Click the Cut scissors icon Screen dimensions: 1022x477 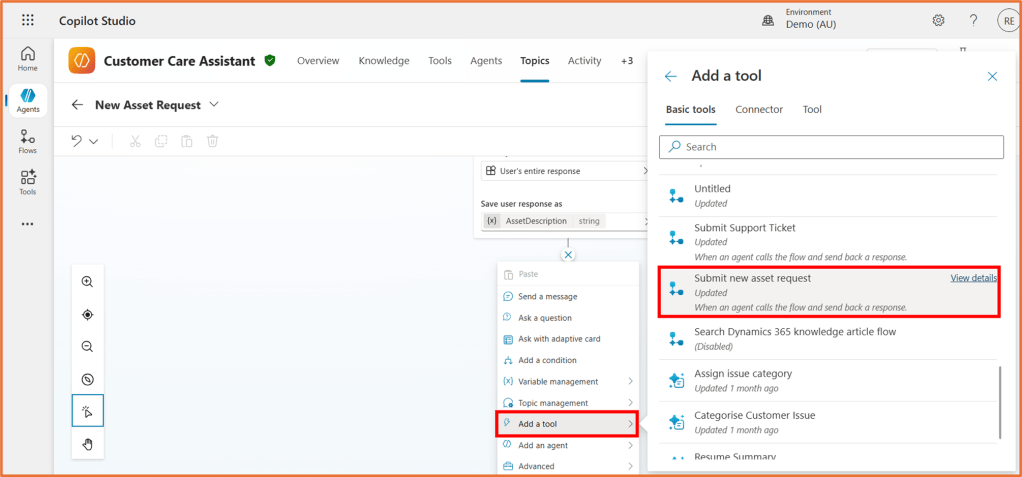tap(135, 141)
